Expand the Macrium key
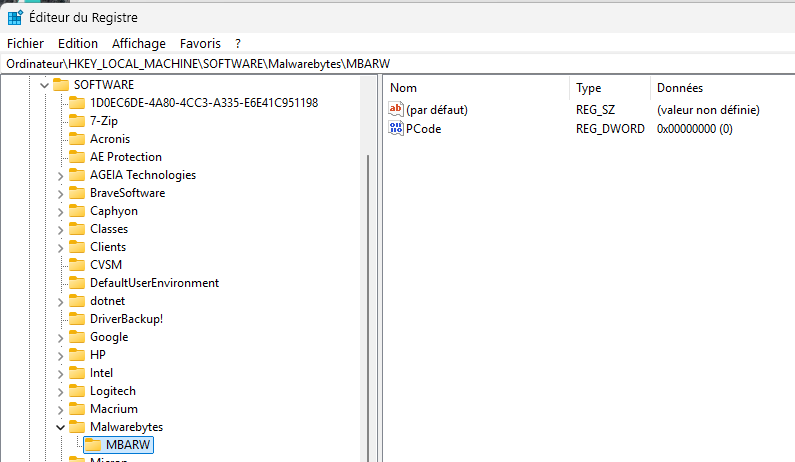This screenshot has height=462, width=795. (x=60, y=410)
